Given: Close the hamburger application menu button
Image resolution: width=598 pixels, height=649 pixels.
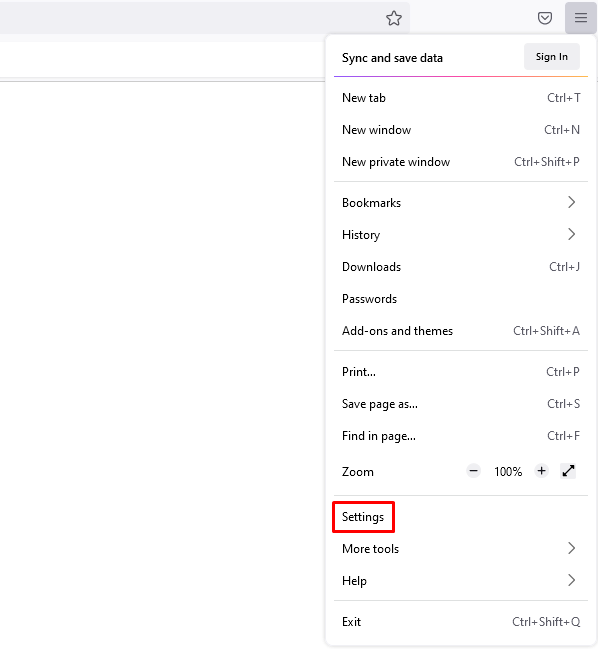Looking at the screenshot, I should click(x=581, y=18).
